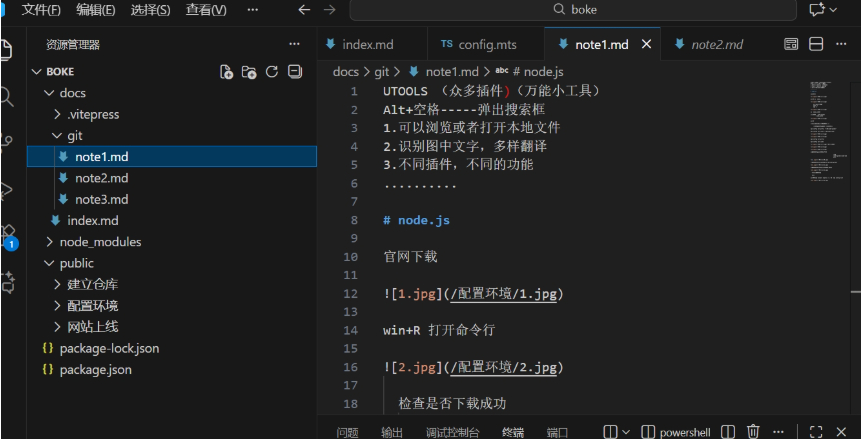Image resolution: width=863 pixels, height=442 pixels.
Task: Open the 查看(V) menu
Action: pos(206,10)
